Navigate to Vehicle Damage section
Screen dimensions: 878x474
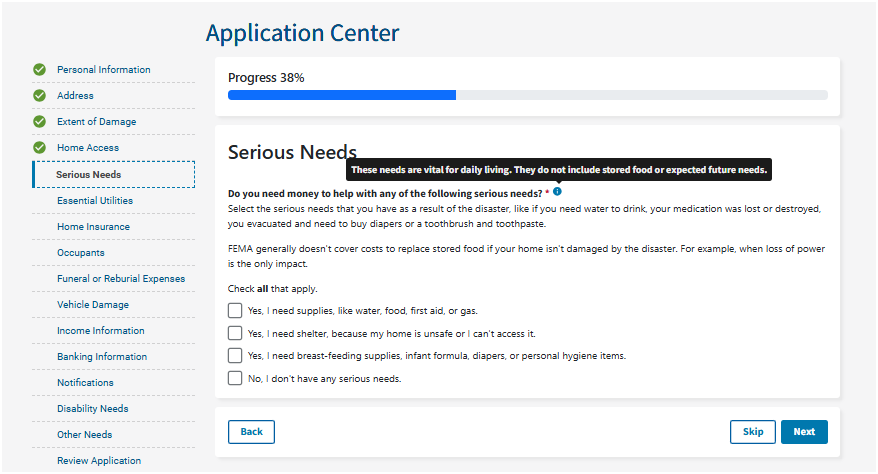pos(93,305)
